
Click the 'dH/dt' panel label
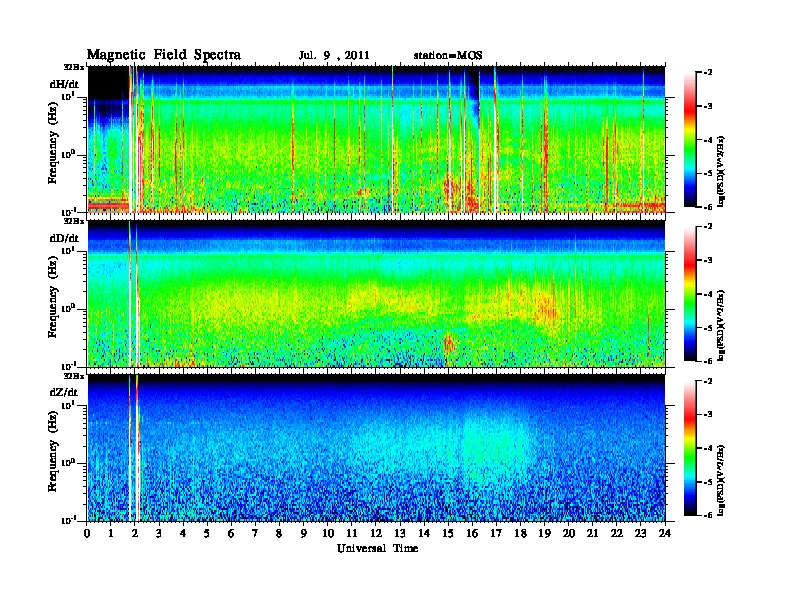click(x=64, y=84)
